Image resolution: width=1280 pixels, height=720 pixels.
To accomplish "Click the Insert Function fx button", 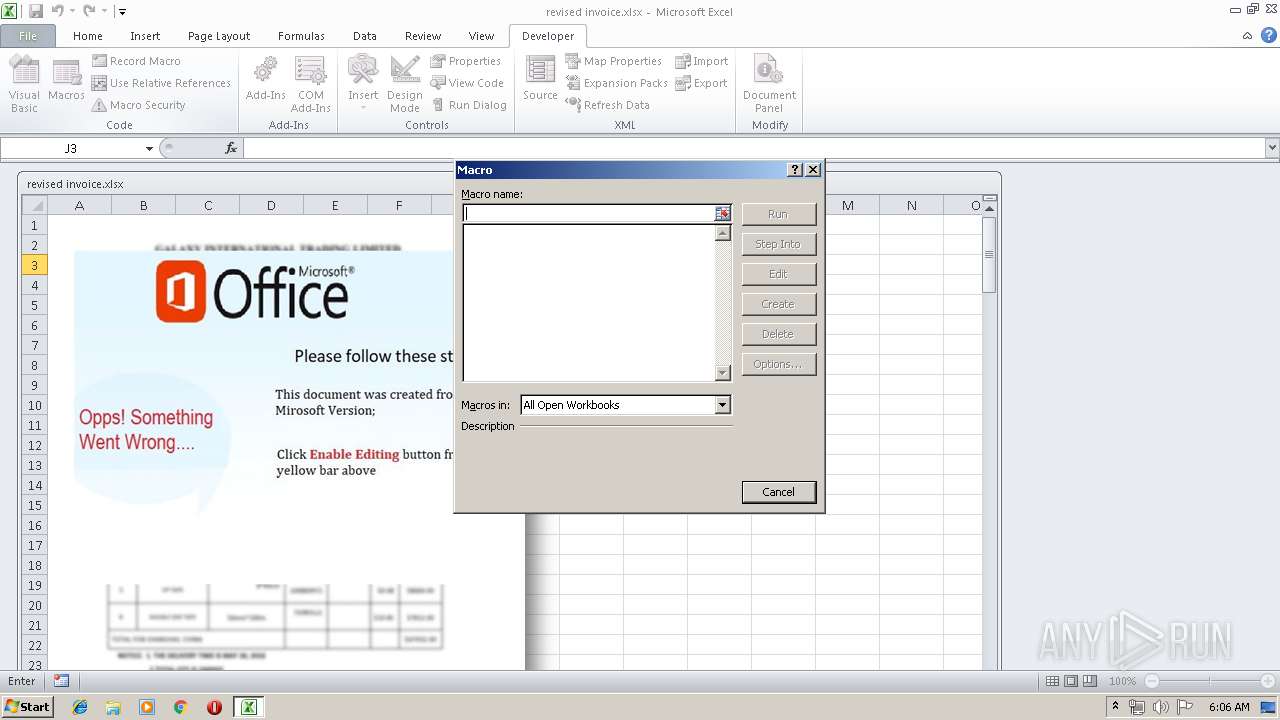I will (231, 148).
